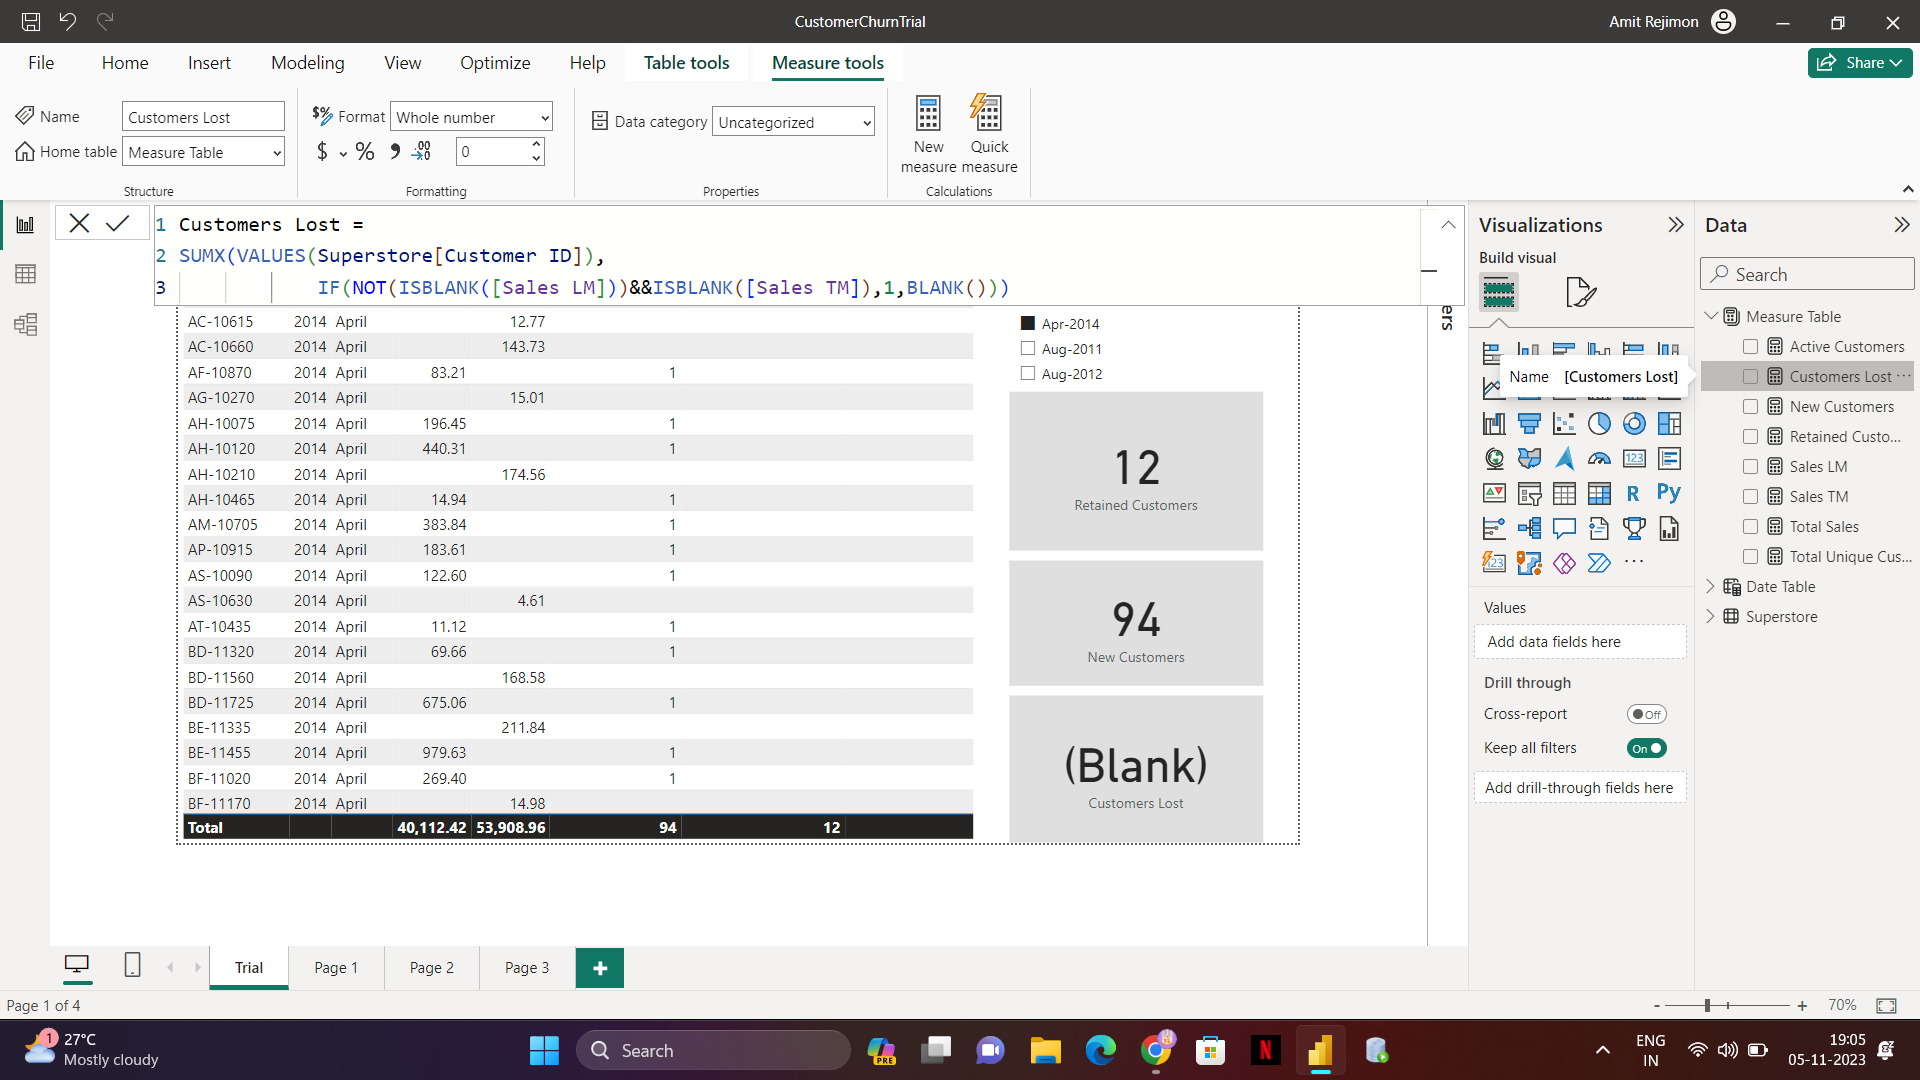Select the Python visual icon
This screenshot has width=1920, height=1080.
point(1669,493)
